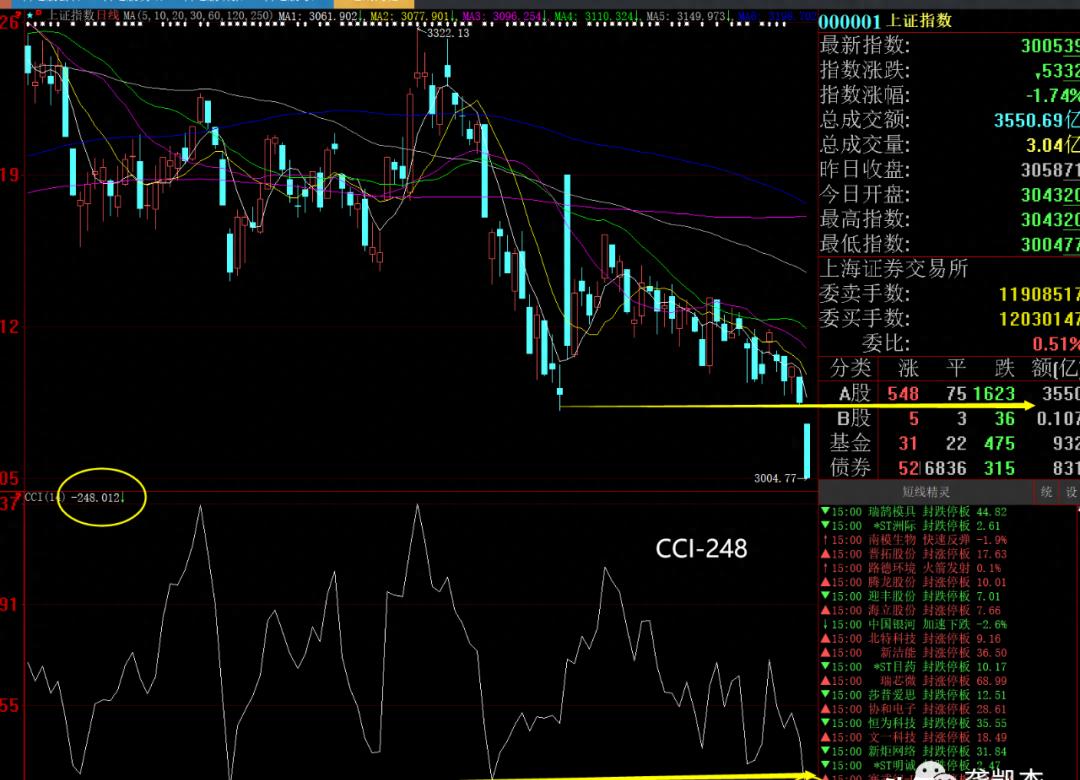Click the 总成交量 value 3.04亿
1080x780 pixels.
click(x=1052, y=145)
